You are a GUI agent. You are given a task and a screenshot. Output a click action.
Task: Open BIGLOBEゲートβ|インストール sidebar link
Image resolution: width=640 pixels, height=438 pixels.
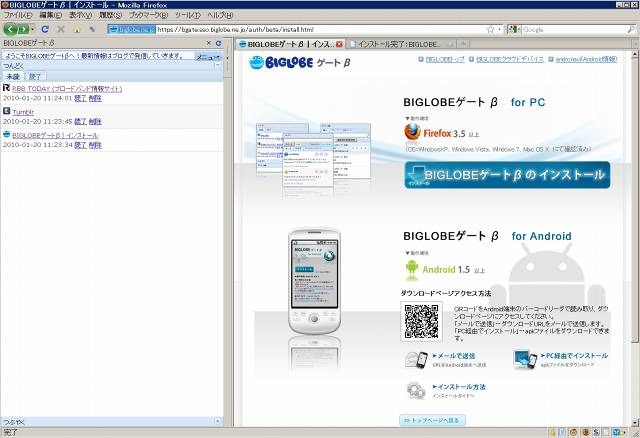click(x=56, y=136)
